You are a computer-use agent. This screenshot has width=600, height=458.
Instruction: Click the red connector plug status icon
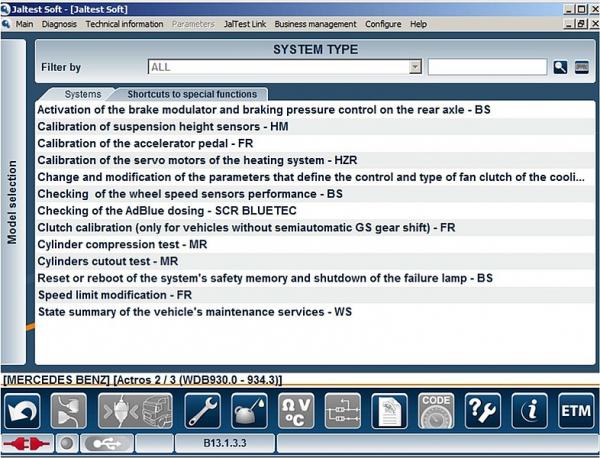27,444
